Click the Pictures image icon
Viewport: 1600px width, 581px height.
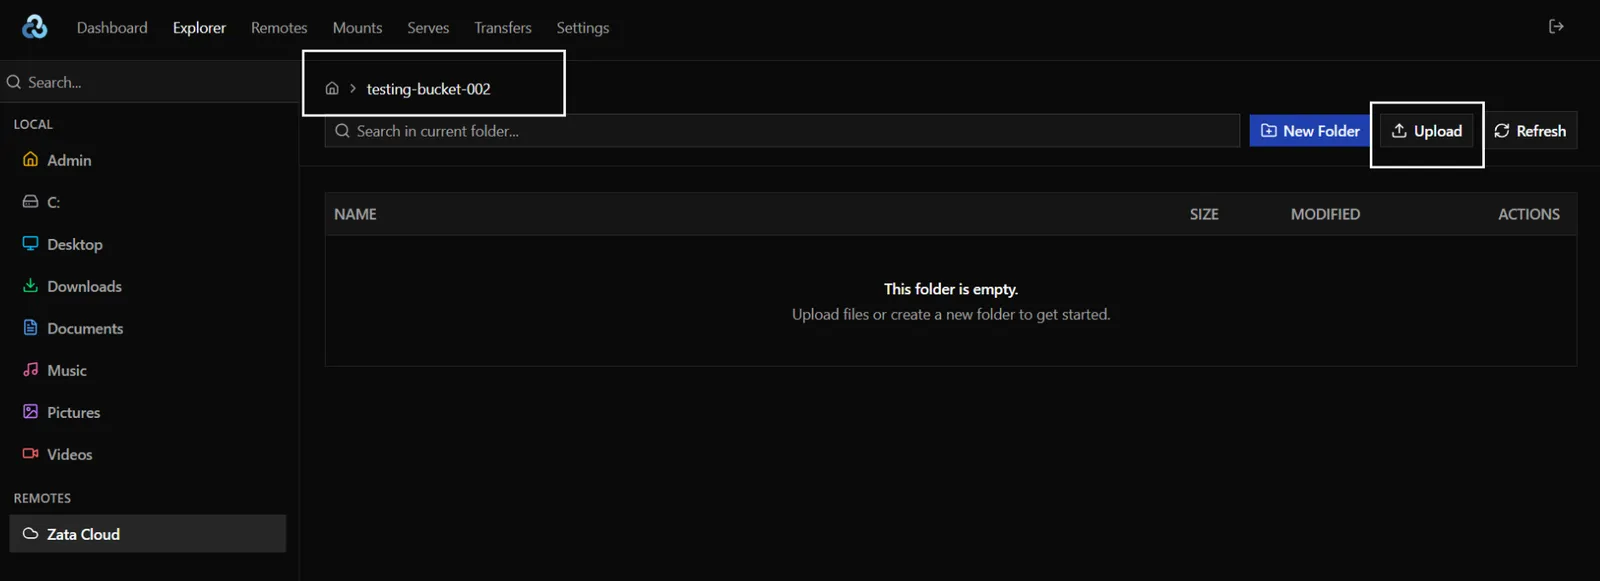click(x=30, y=411)
